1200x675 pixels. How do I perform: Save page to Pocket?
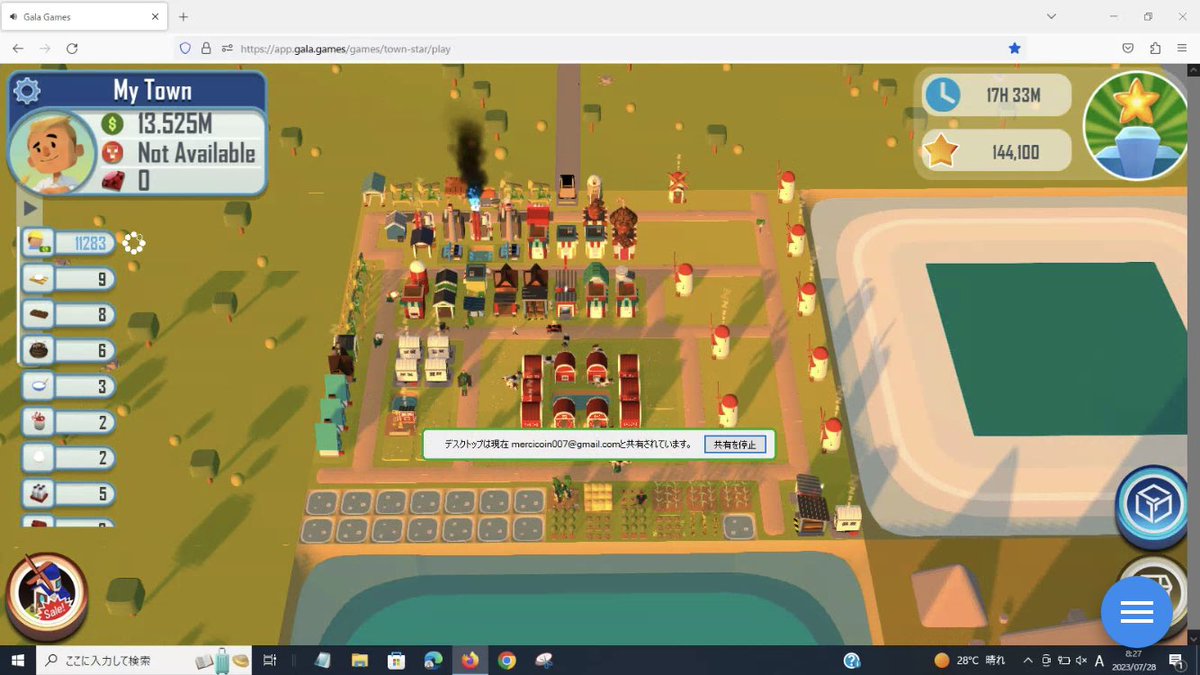click(x=1128, y=48)
